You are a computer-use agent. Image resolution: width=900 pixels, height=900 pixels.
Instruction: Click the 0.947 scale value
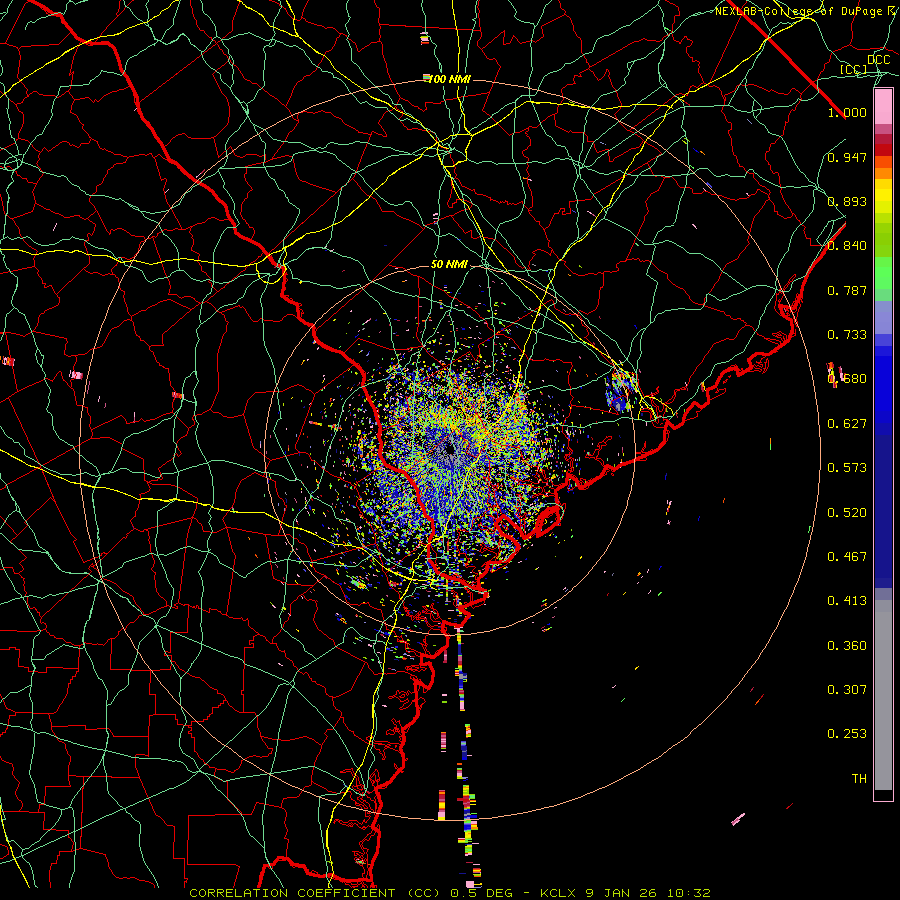click(x=847, y=157)
